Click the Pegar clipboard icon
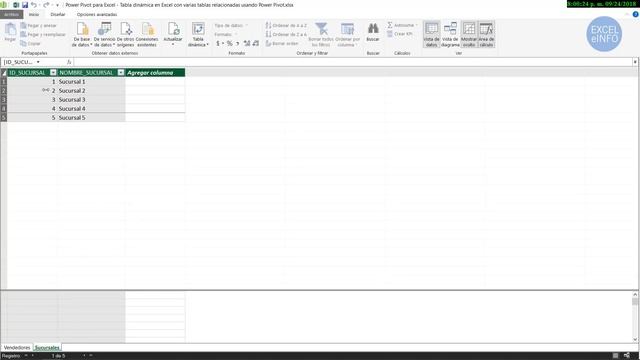The image size is (640, 360). point(10,29)
